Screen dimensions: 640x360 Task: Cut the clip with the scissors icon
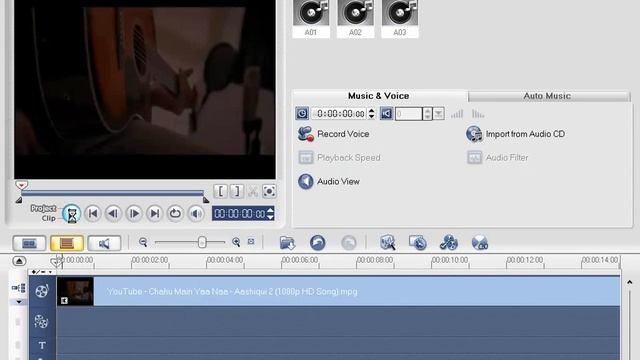253,191
